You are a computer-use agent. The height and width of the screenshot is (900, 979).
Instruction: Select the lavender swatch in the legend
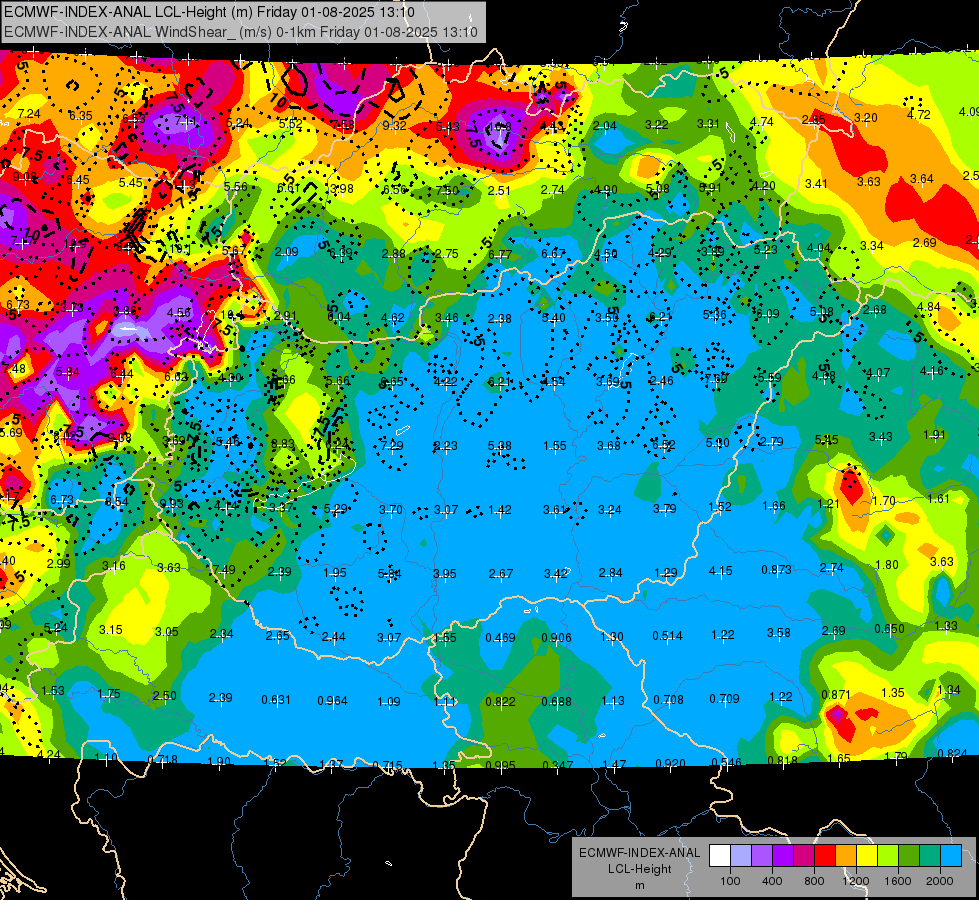(x=741, y=856)
